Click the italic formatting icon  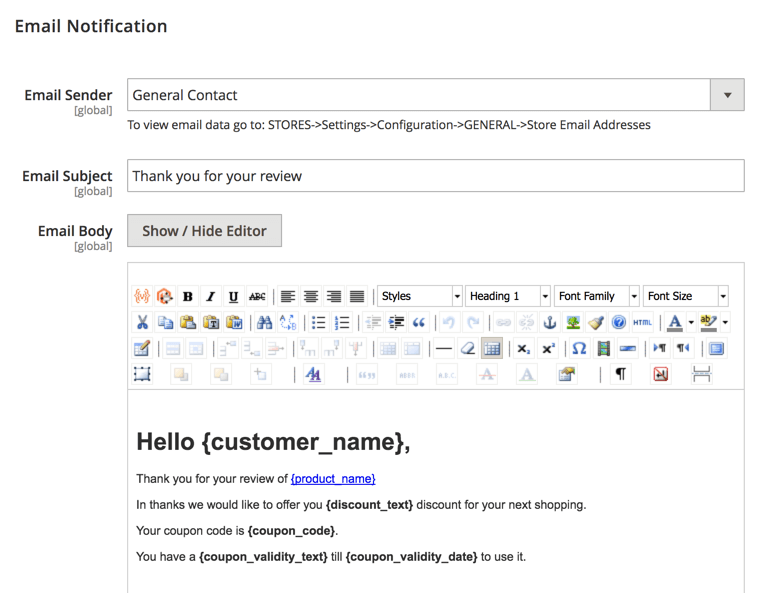click(x=210, y=297)
